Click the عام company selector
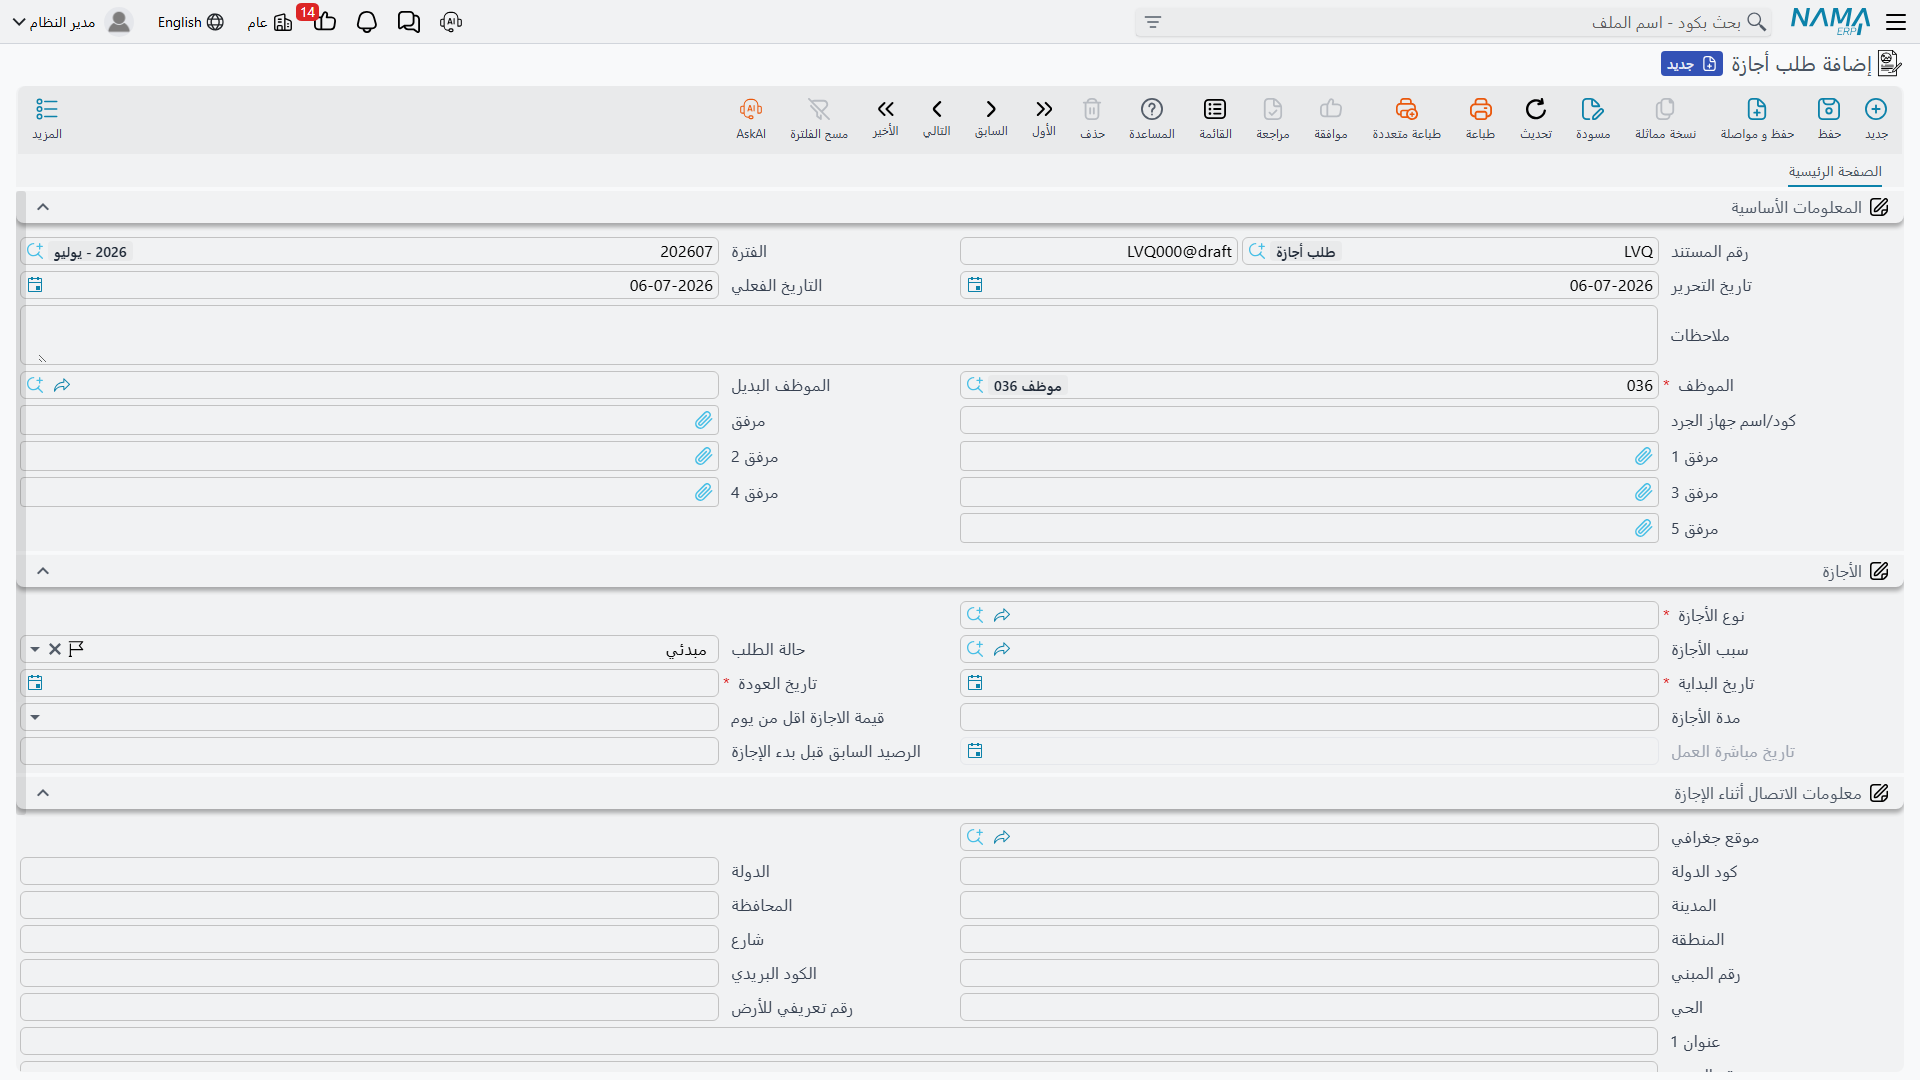 click(x=270, y=22)
